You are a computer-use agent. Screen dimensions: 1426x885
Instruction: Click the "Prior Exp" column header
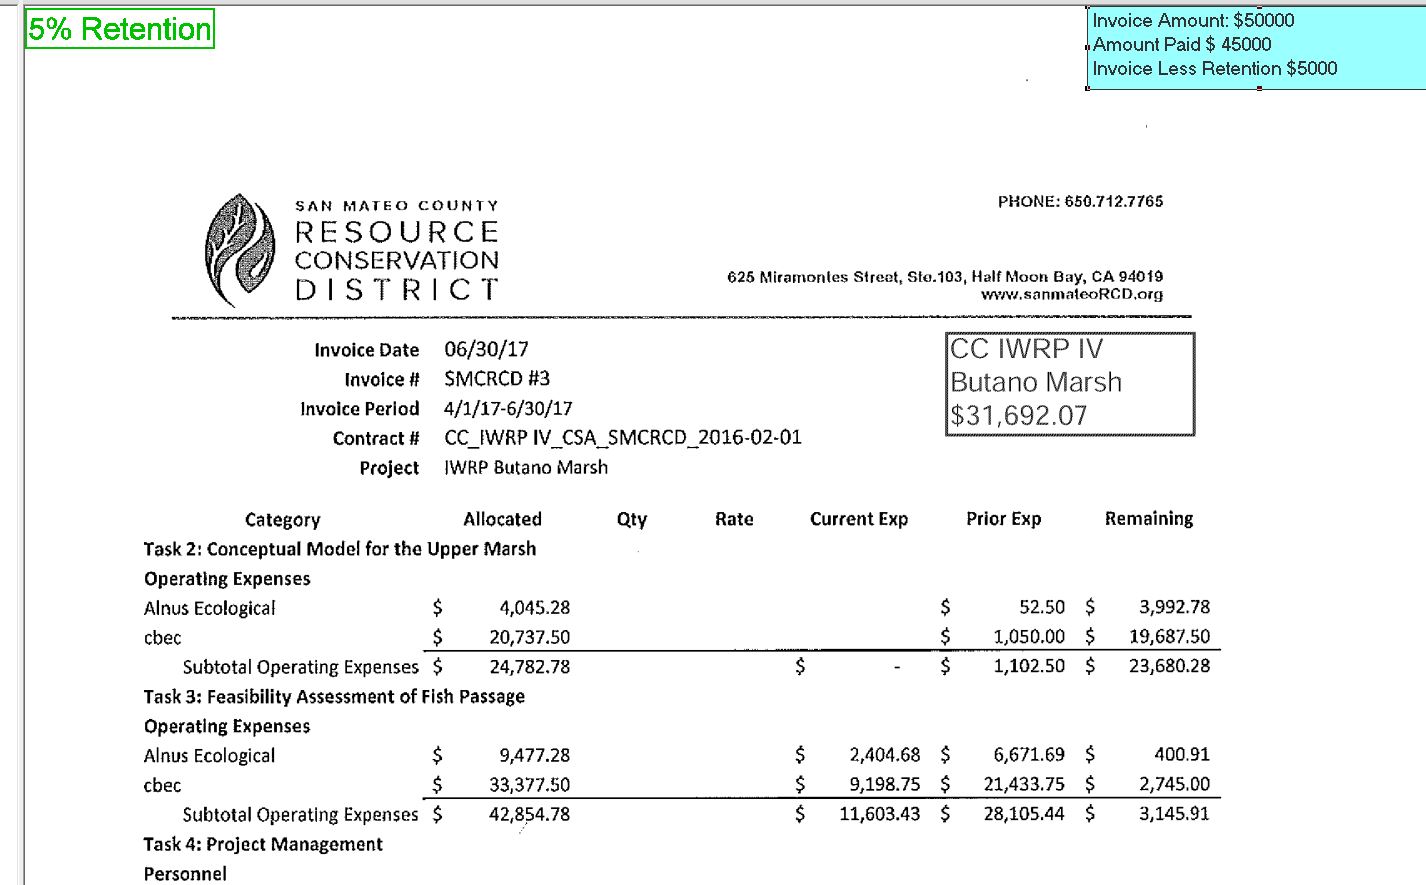pyautogui.click(x=1004, y=519)
